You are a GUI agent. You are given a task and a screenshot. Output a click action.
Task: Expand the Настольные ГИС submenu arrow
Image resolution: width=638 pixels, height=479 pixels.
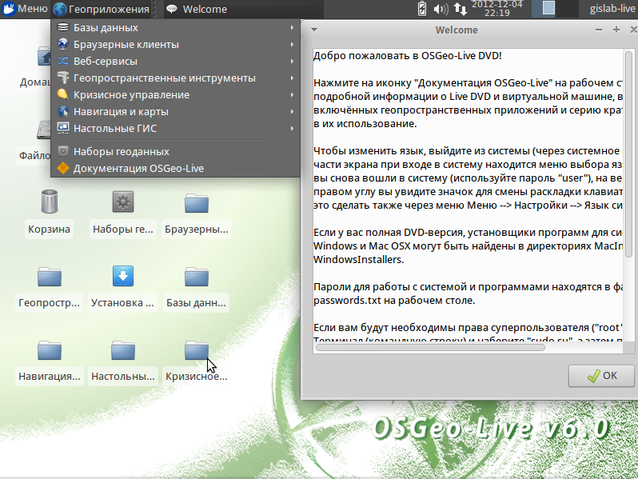pos(292,128)
